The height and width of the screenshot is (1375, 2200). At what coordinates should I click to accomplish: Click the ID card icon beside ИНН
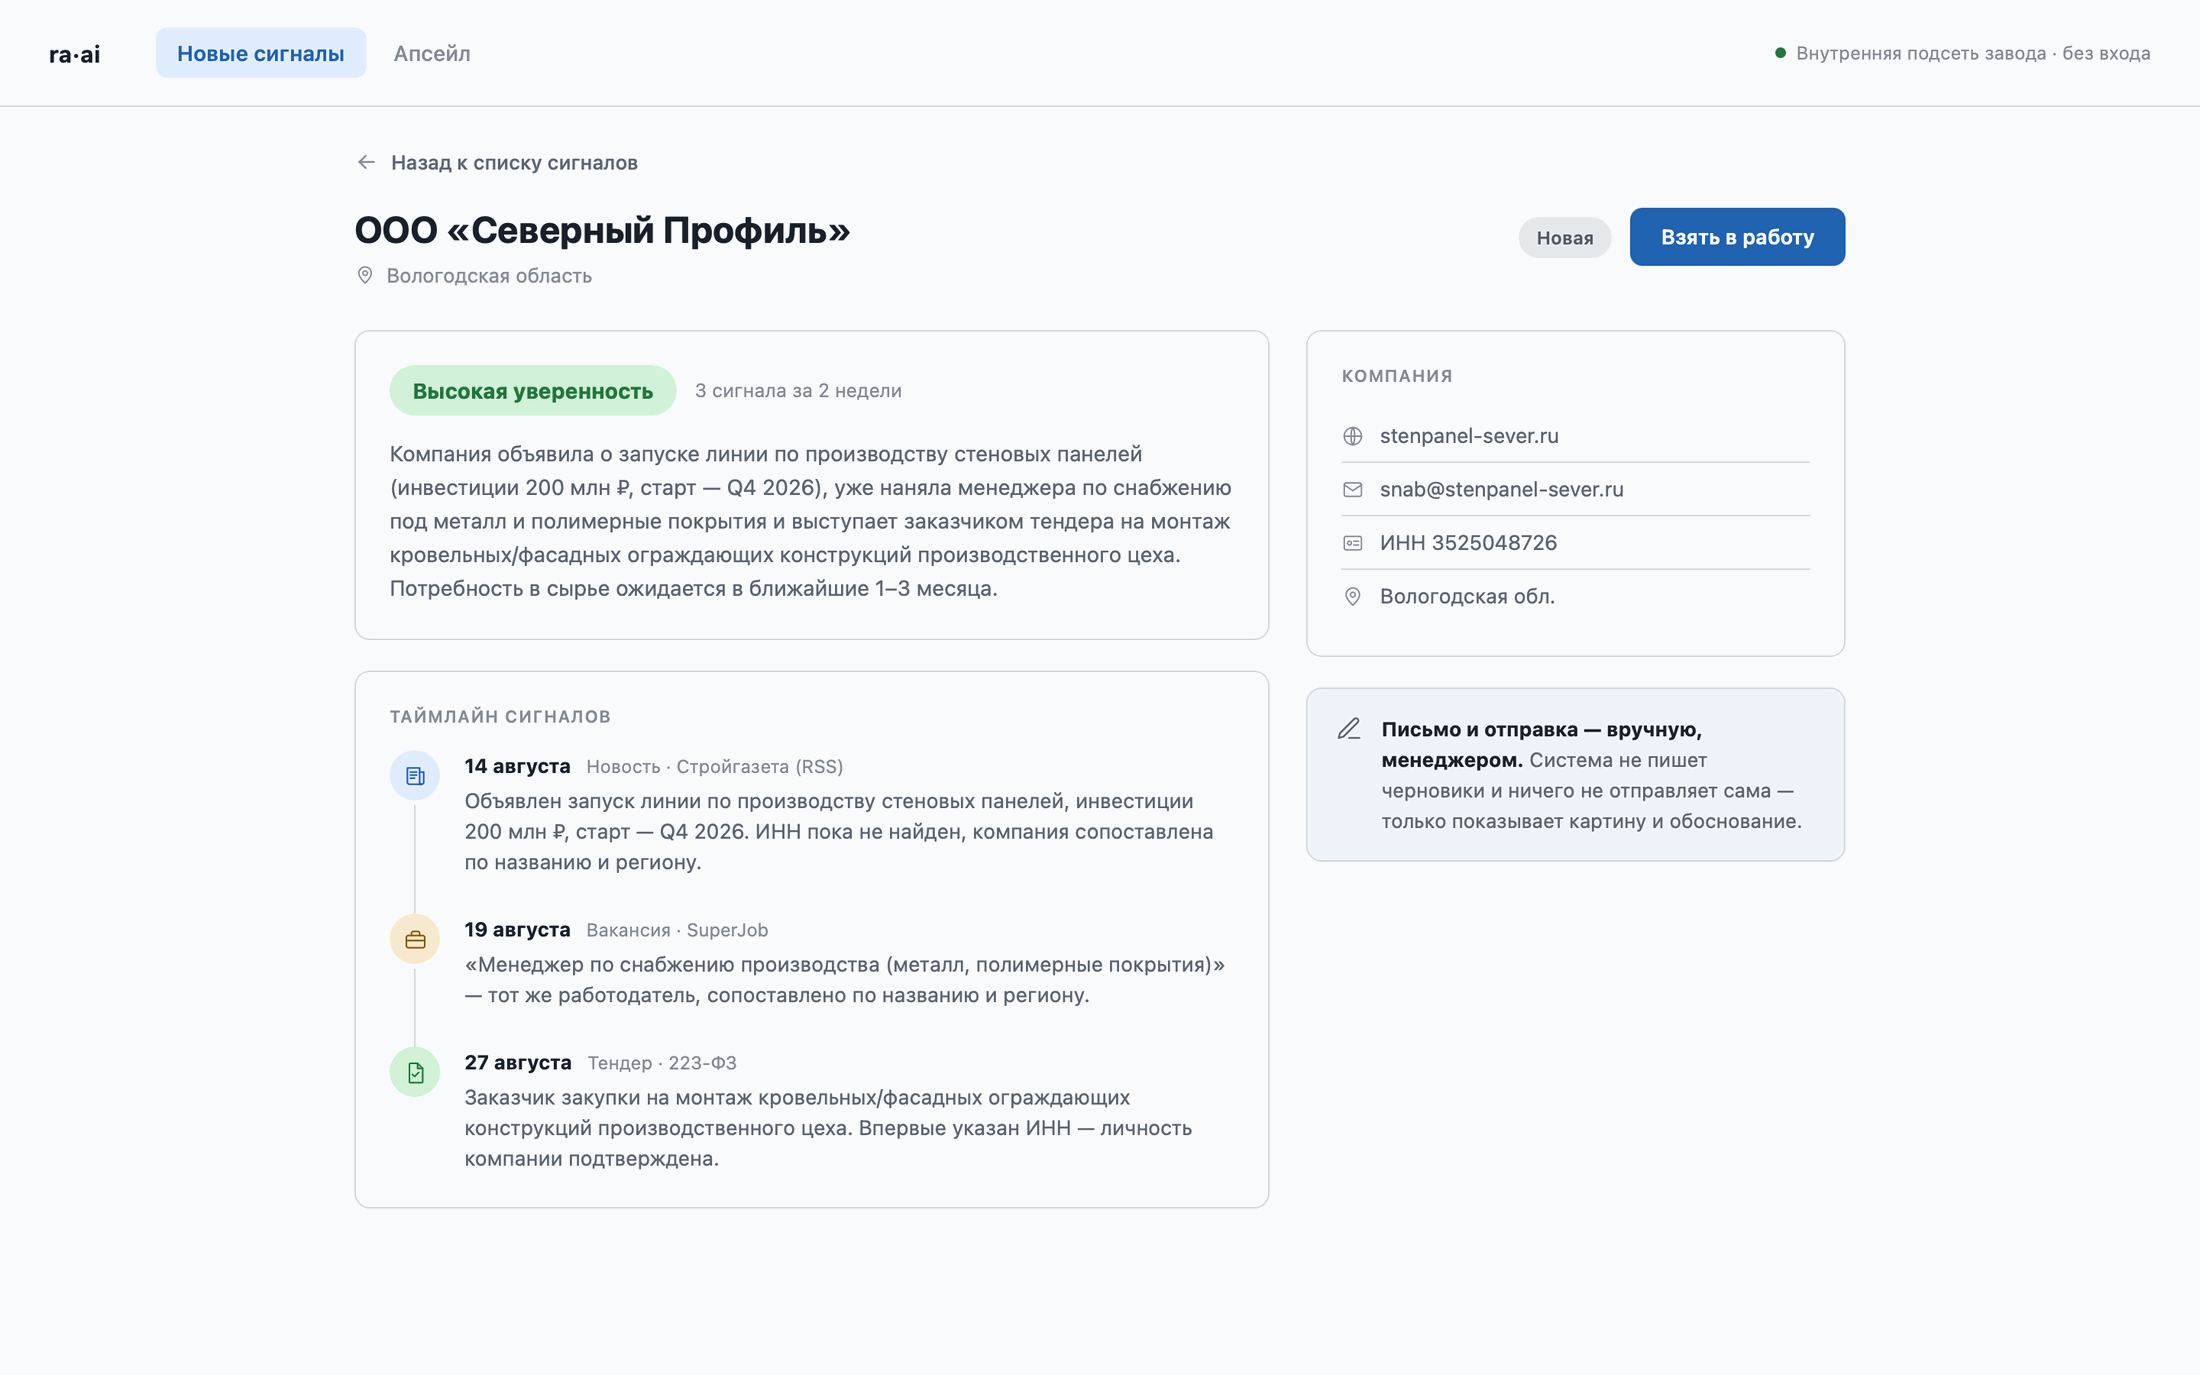(x=1352, y=543)
